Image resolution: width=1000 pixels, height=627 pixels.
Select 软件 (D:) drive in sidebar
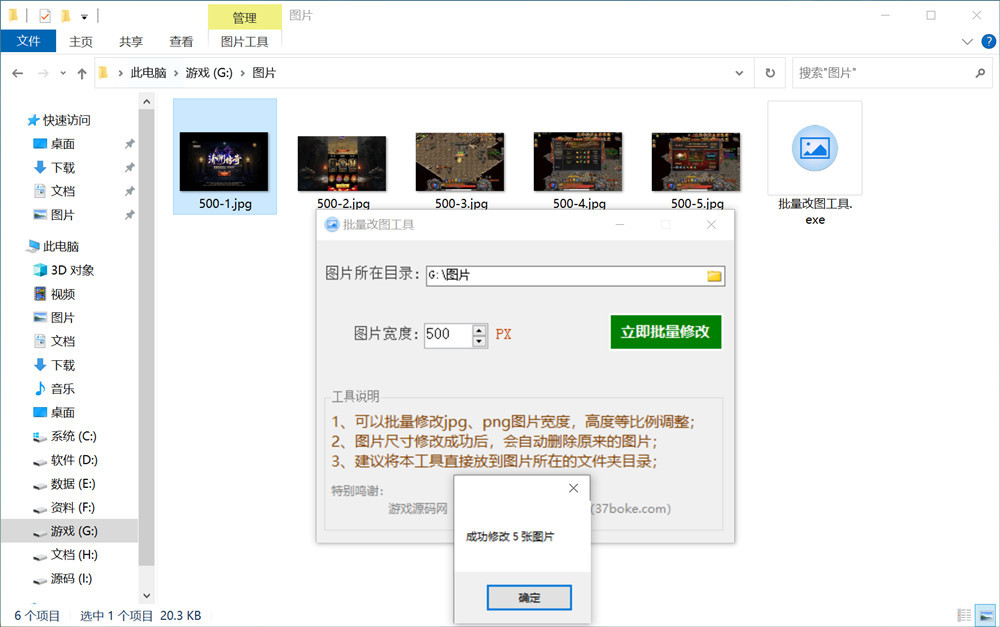click(x=74, y=460)
